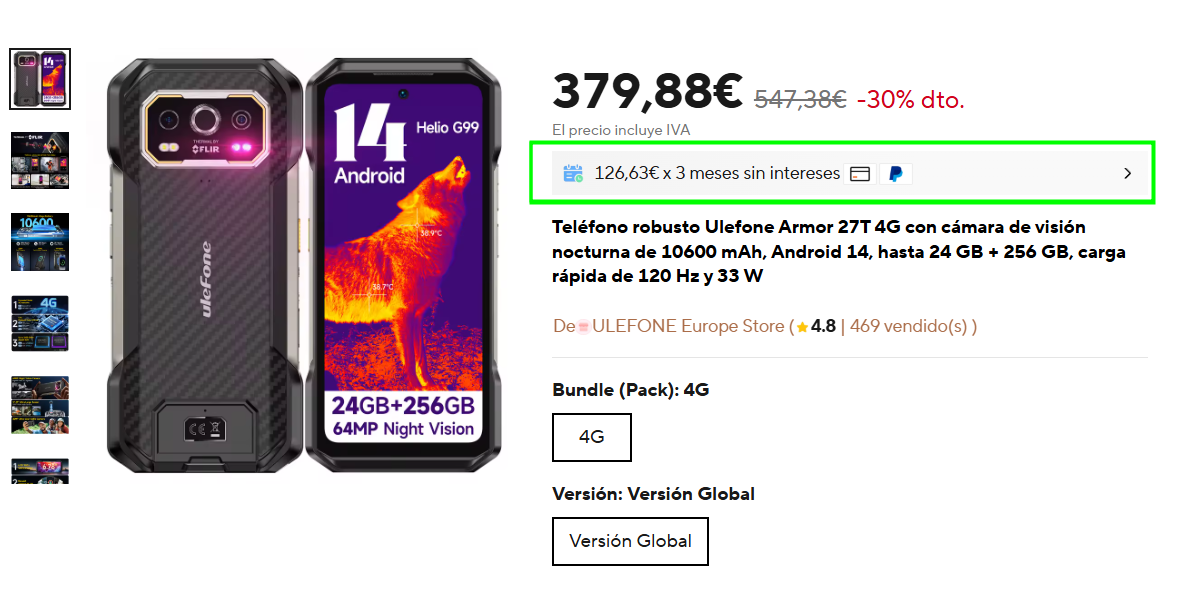Select the 10600 battery thumbnail
The width and height of the screenshot is (1177, 592).
point(40,242)
